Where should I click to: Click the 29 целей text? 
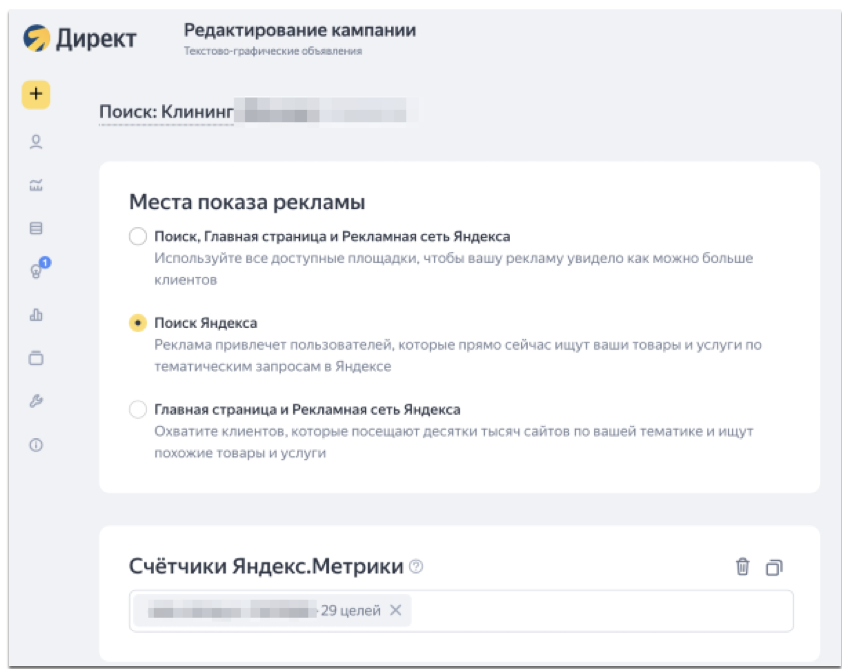click(351, 610)
